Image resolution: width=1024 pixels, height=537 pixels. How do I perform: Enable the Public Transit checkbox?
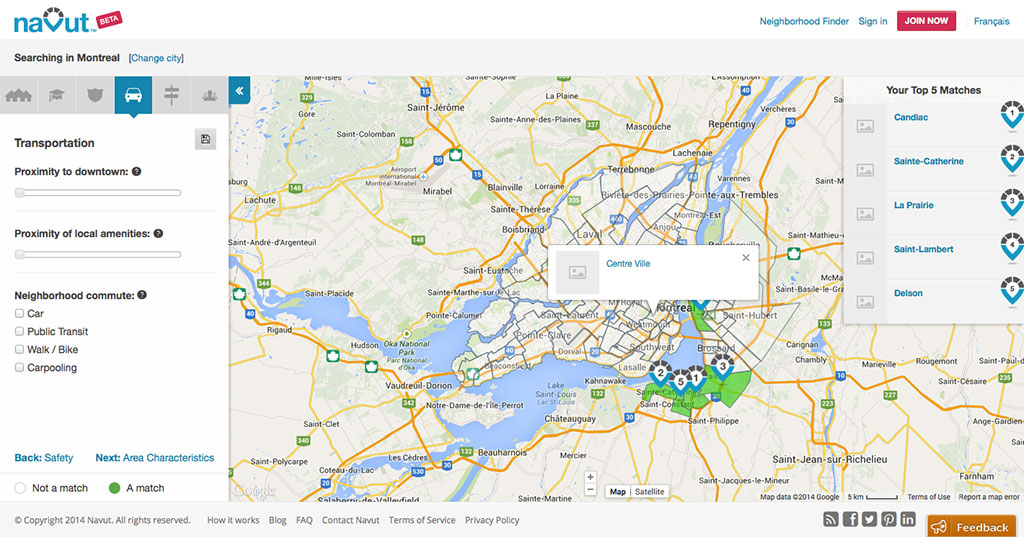point(20,331)
